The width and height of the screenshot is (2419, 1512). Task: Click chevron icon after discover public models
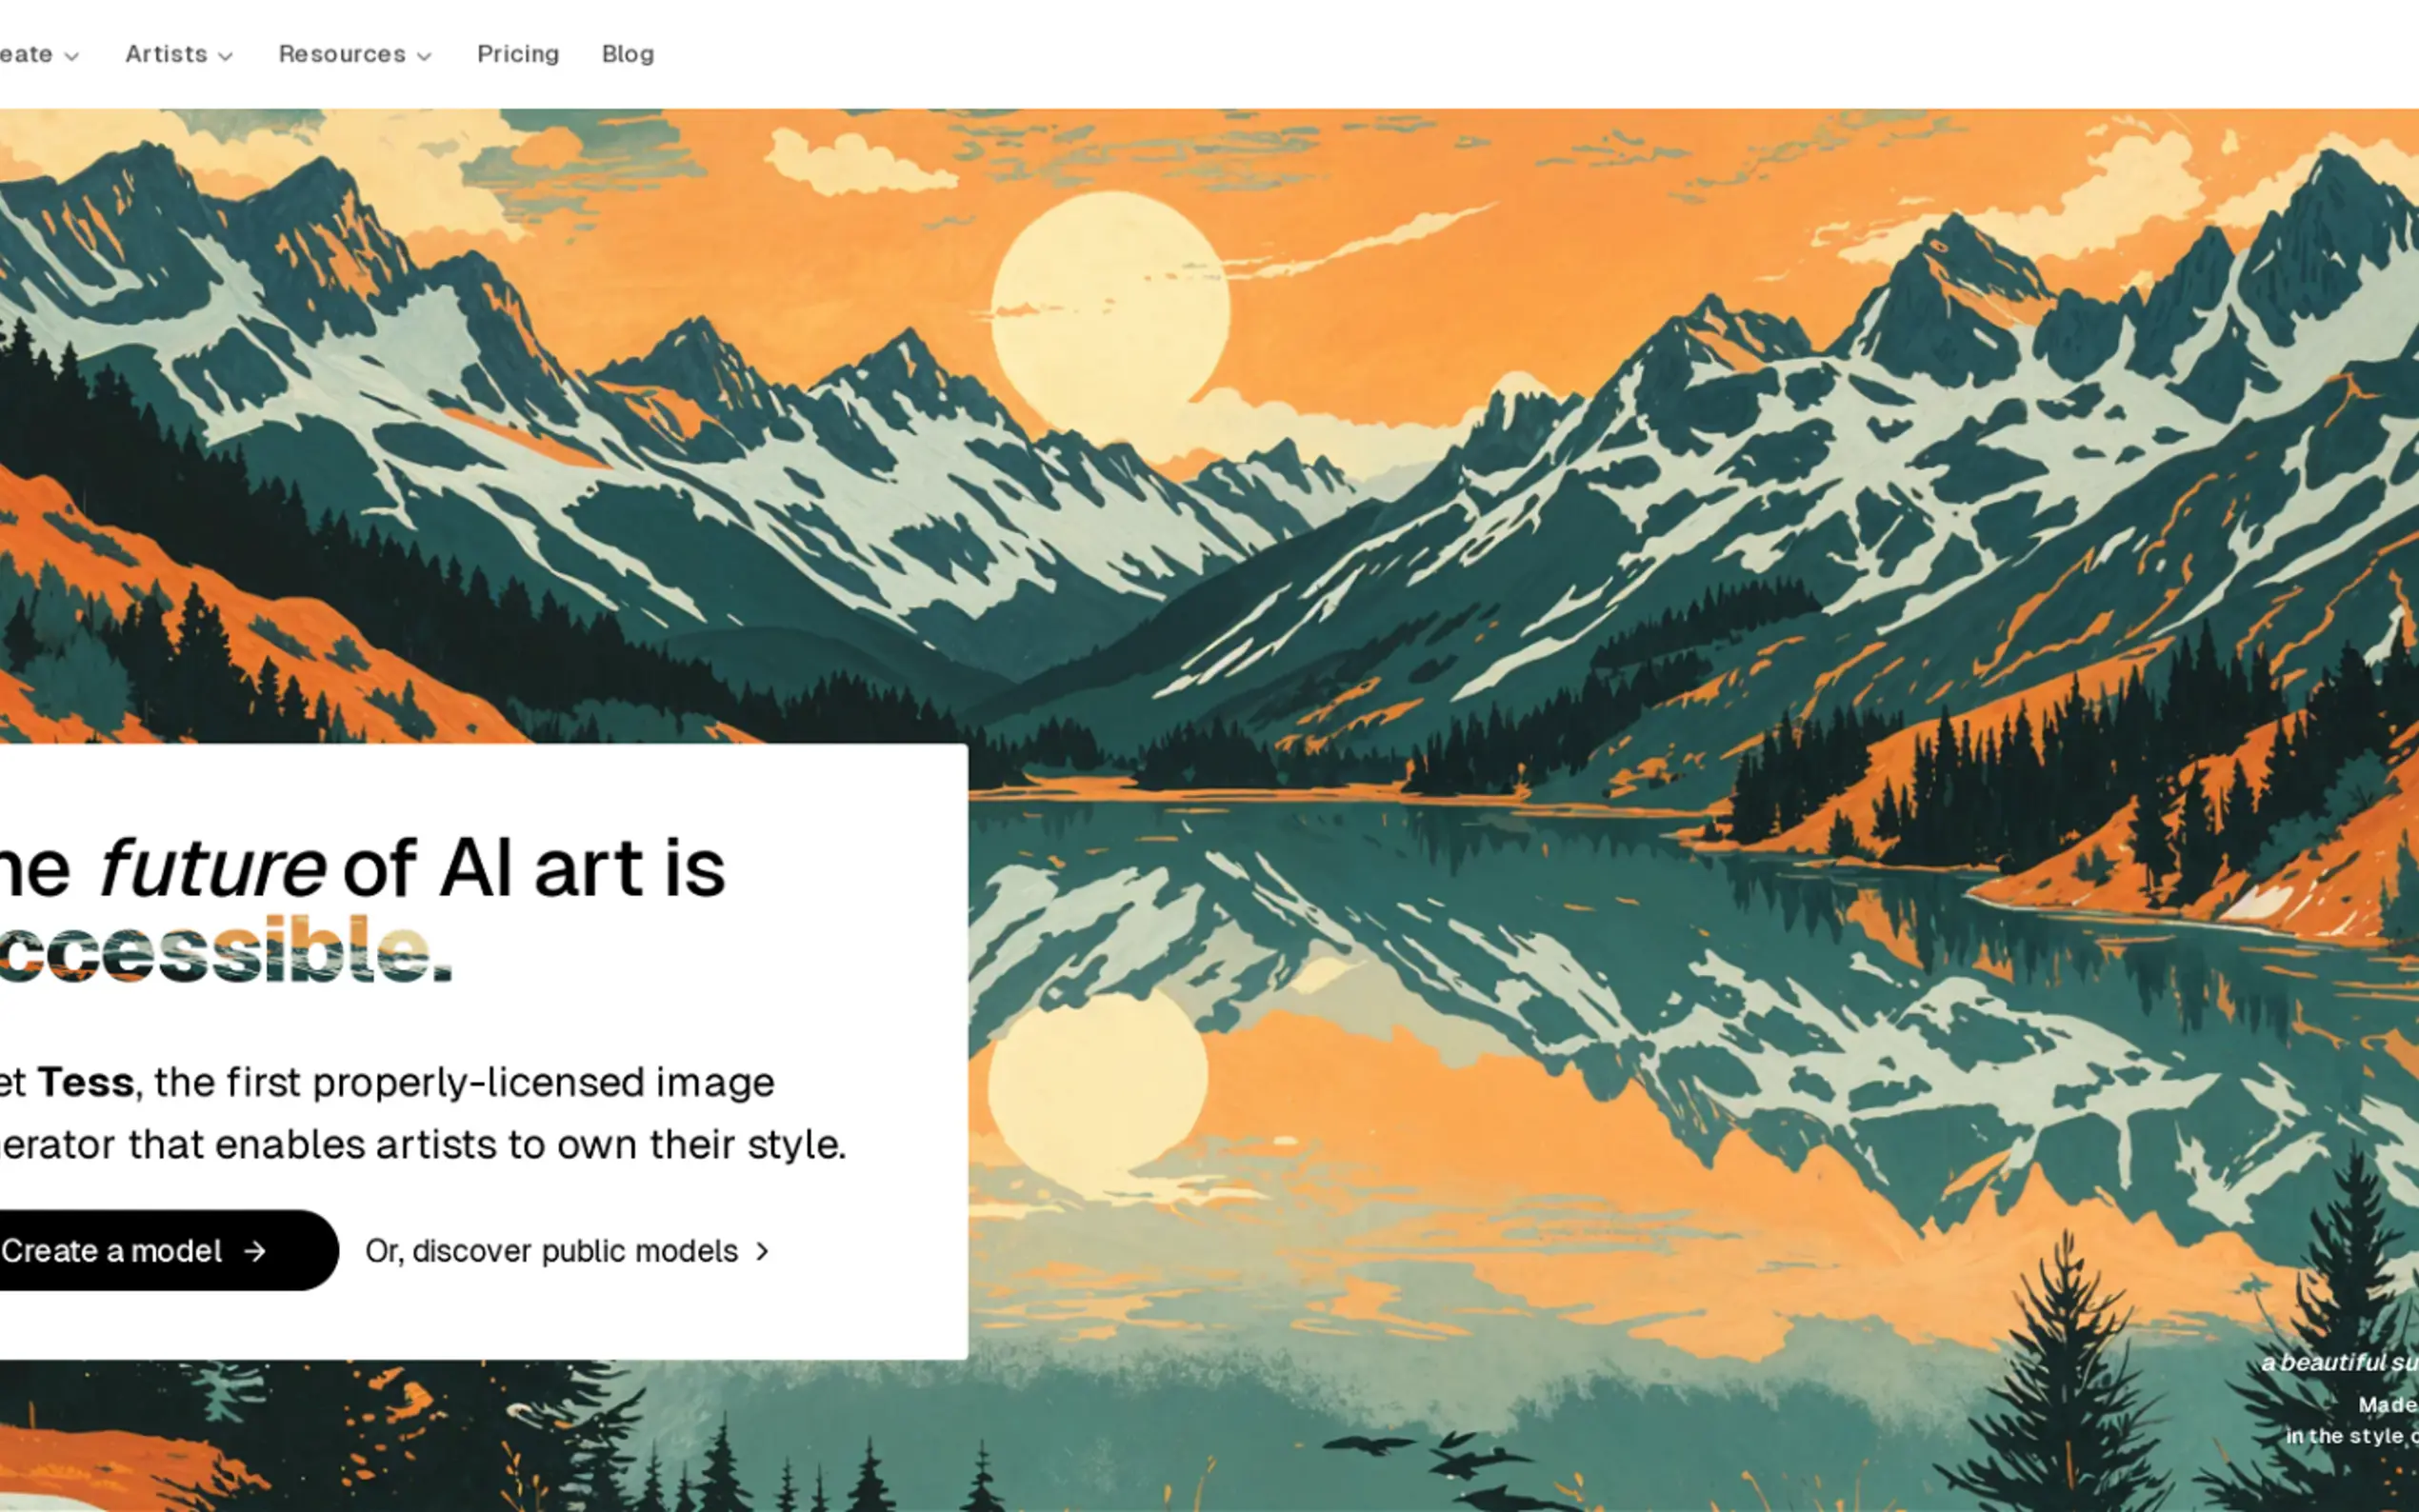(762, 1251)
